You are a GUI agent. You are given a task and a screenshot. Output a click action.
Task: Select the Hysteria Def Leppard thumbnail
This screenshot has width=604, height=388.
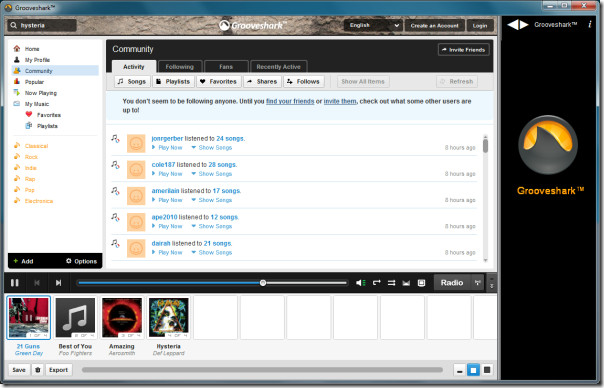(x=168, y=318)
